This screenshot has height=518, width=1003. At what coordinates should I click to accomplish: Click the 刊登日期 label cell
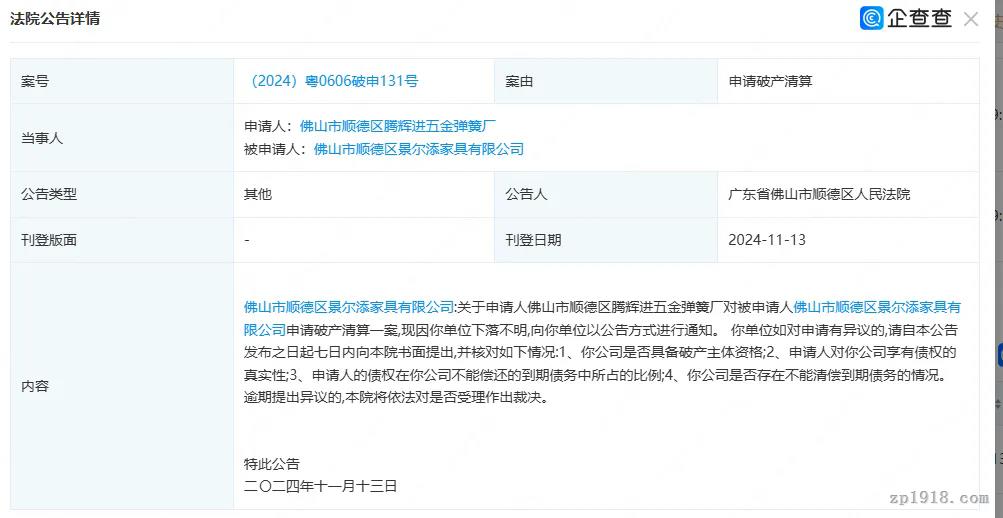(533, 240)
